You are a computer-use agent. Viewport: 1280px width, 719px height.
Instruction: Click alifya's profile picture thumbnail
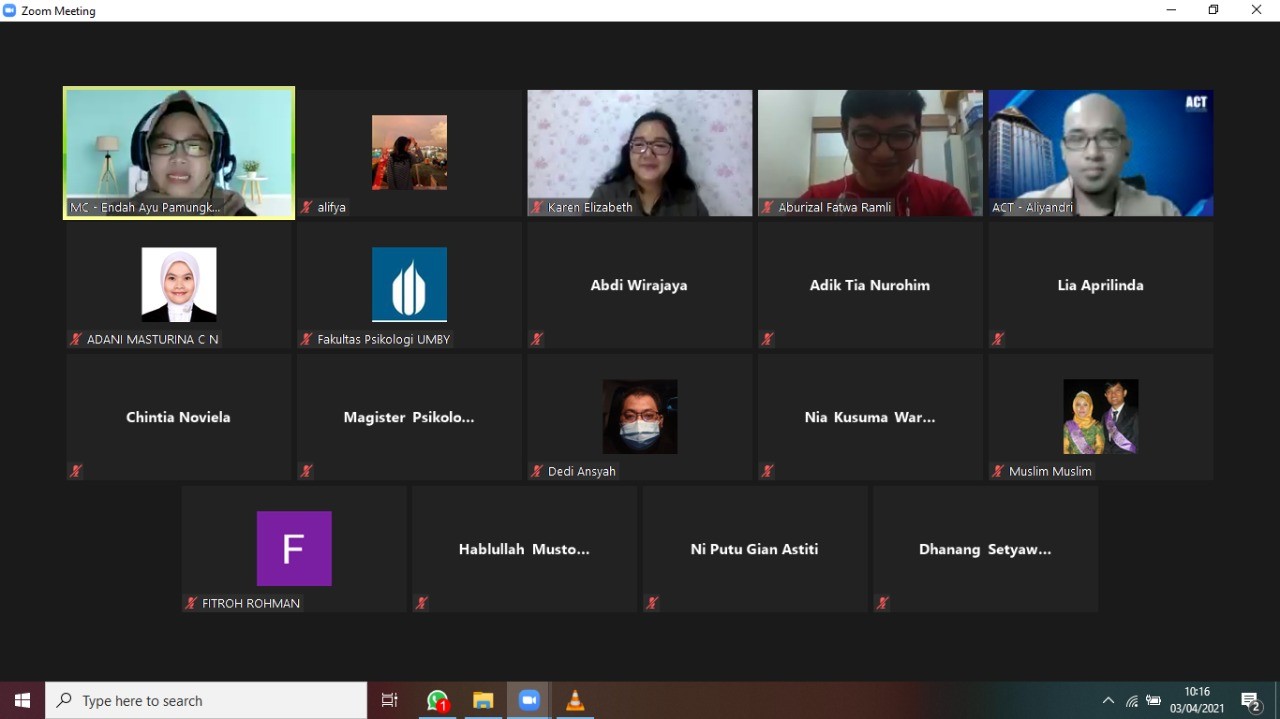tap(409, 152)
